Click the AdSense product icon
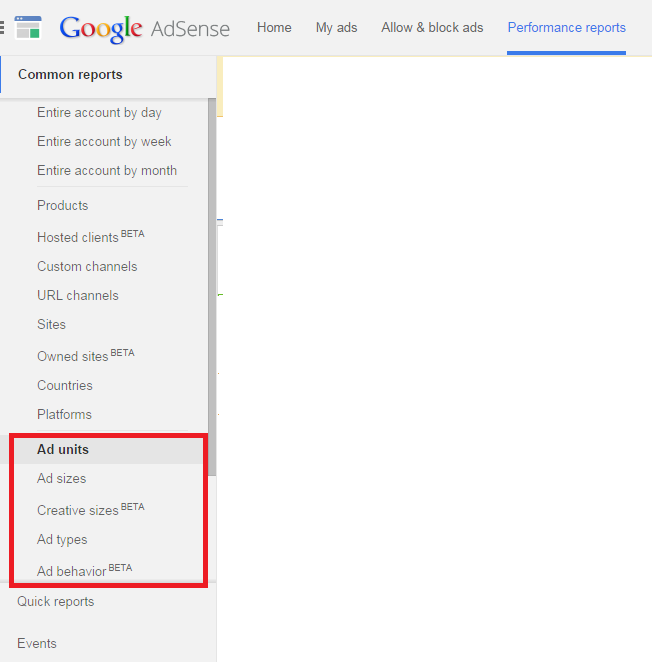This screenshot has height=662, width=652. point(28,27)
